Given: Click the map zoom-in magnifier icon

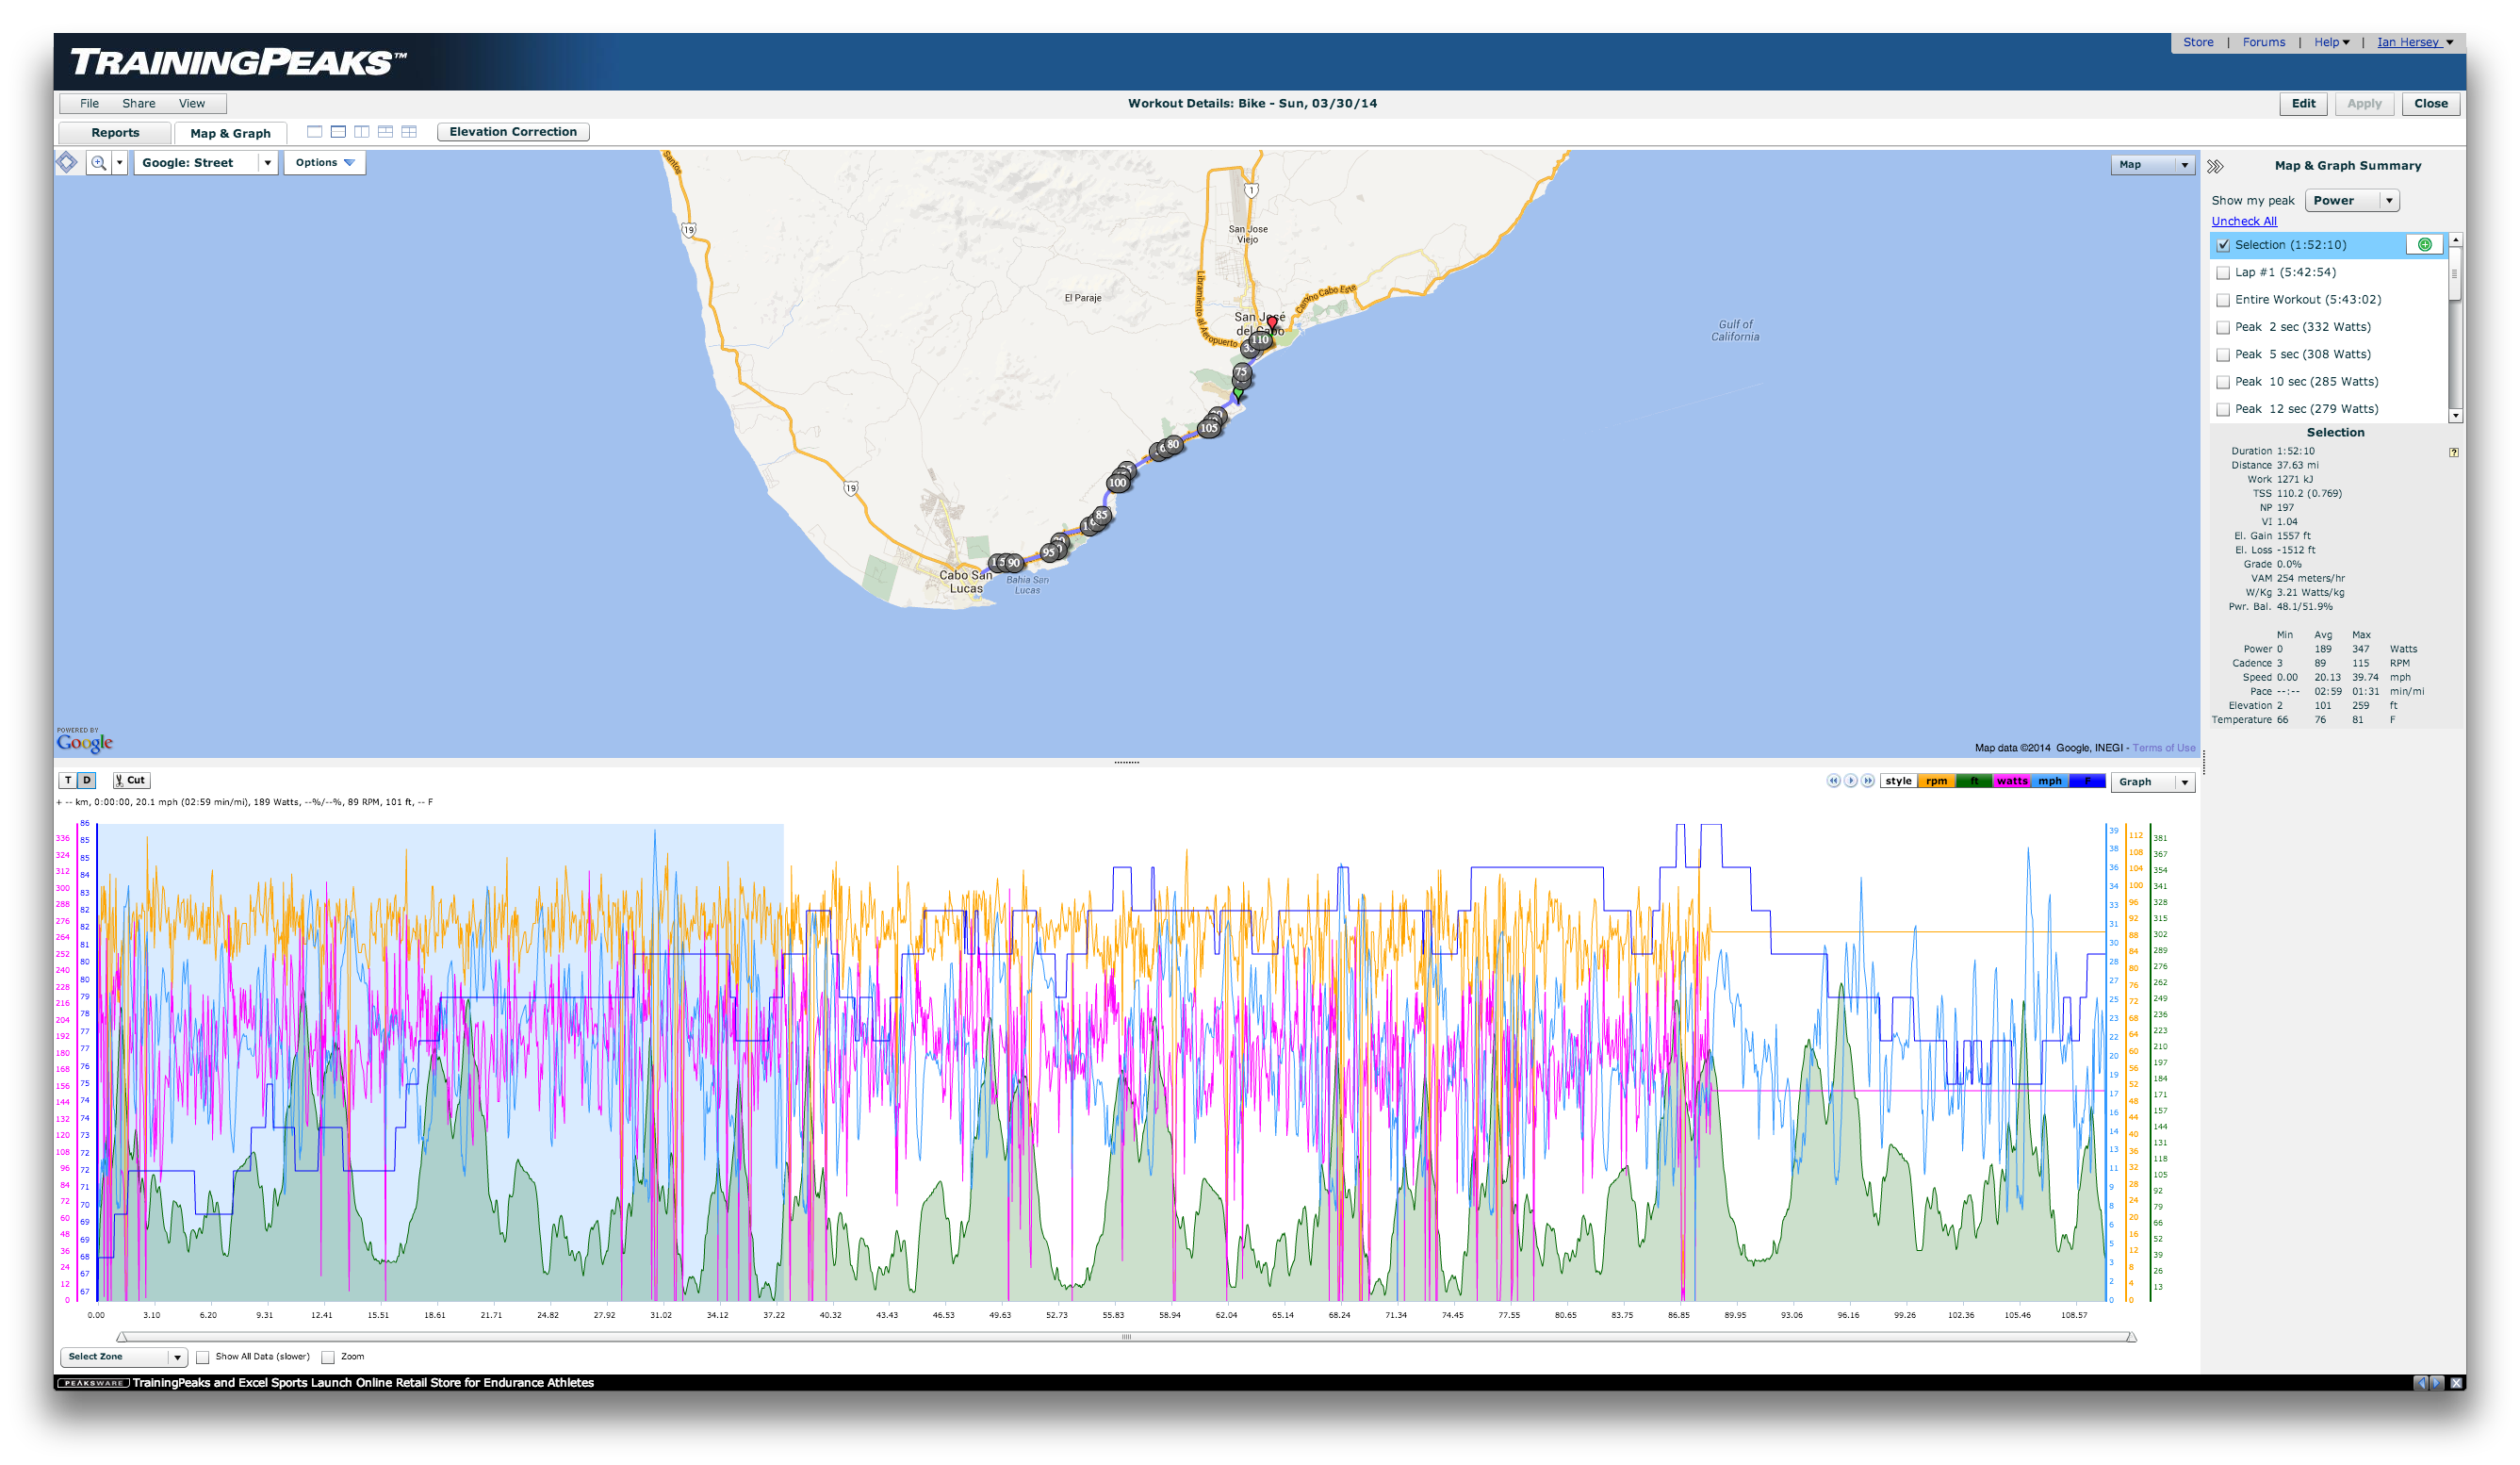Looking at the screenshot, I should tap(98, 163).
